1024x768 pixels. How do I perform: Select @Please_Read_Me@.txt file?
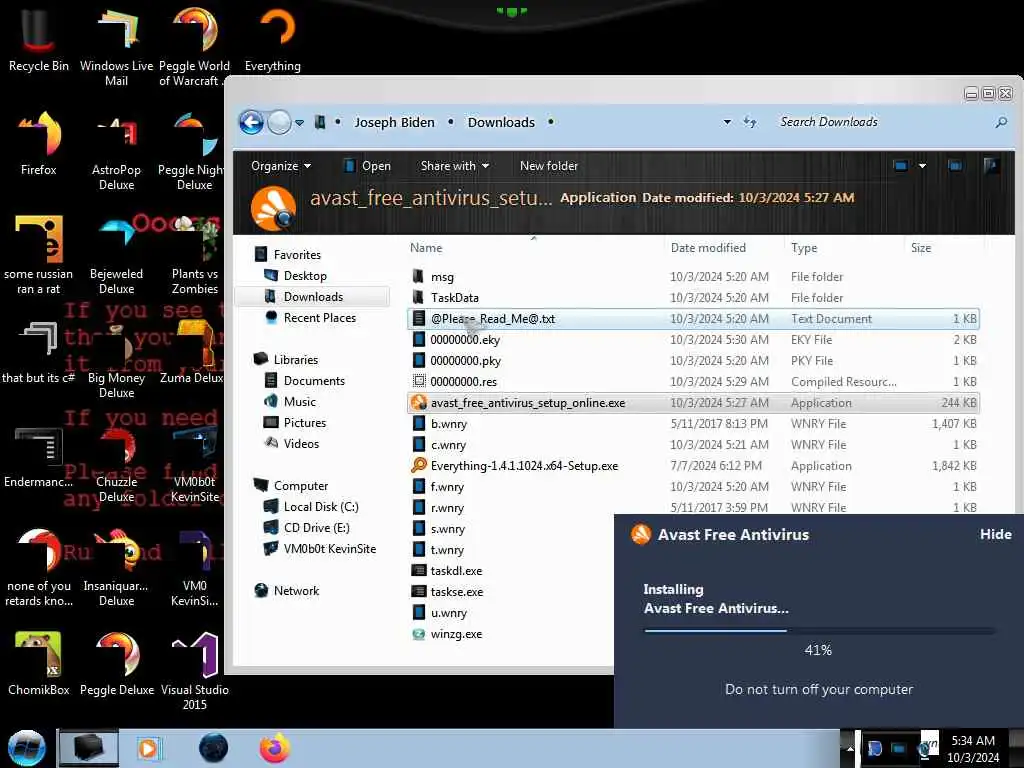click(693, 319)
